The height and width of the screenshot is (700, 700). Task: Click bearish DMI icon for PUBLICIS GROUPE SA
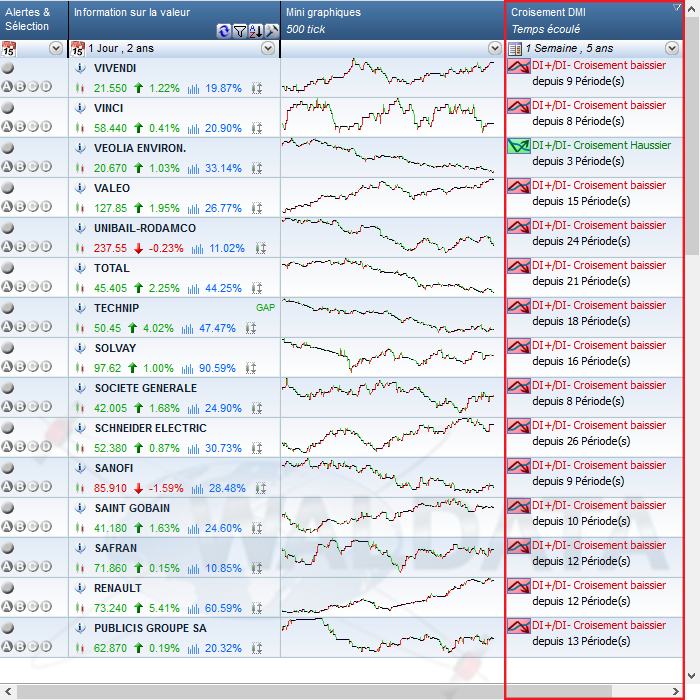pyautogui.click(x=519, y=626)
